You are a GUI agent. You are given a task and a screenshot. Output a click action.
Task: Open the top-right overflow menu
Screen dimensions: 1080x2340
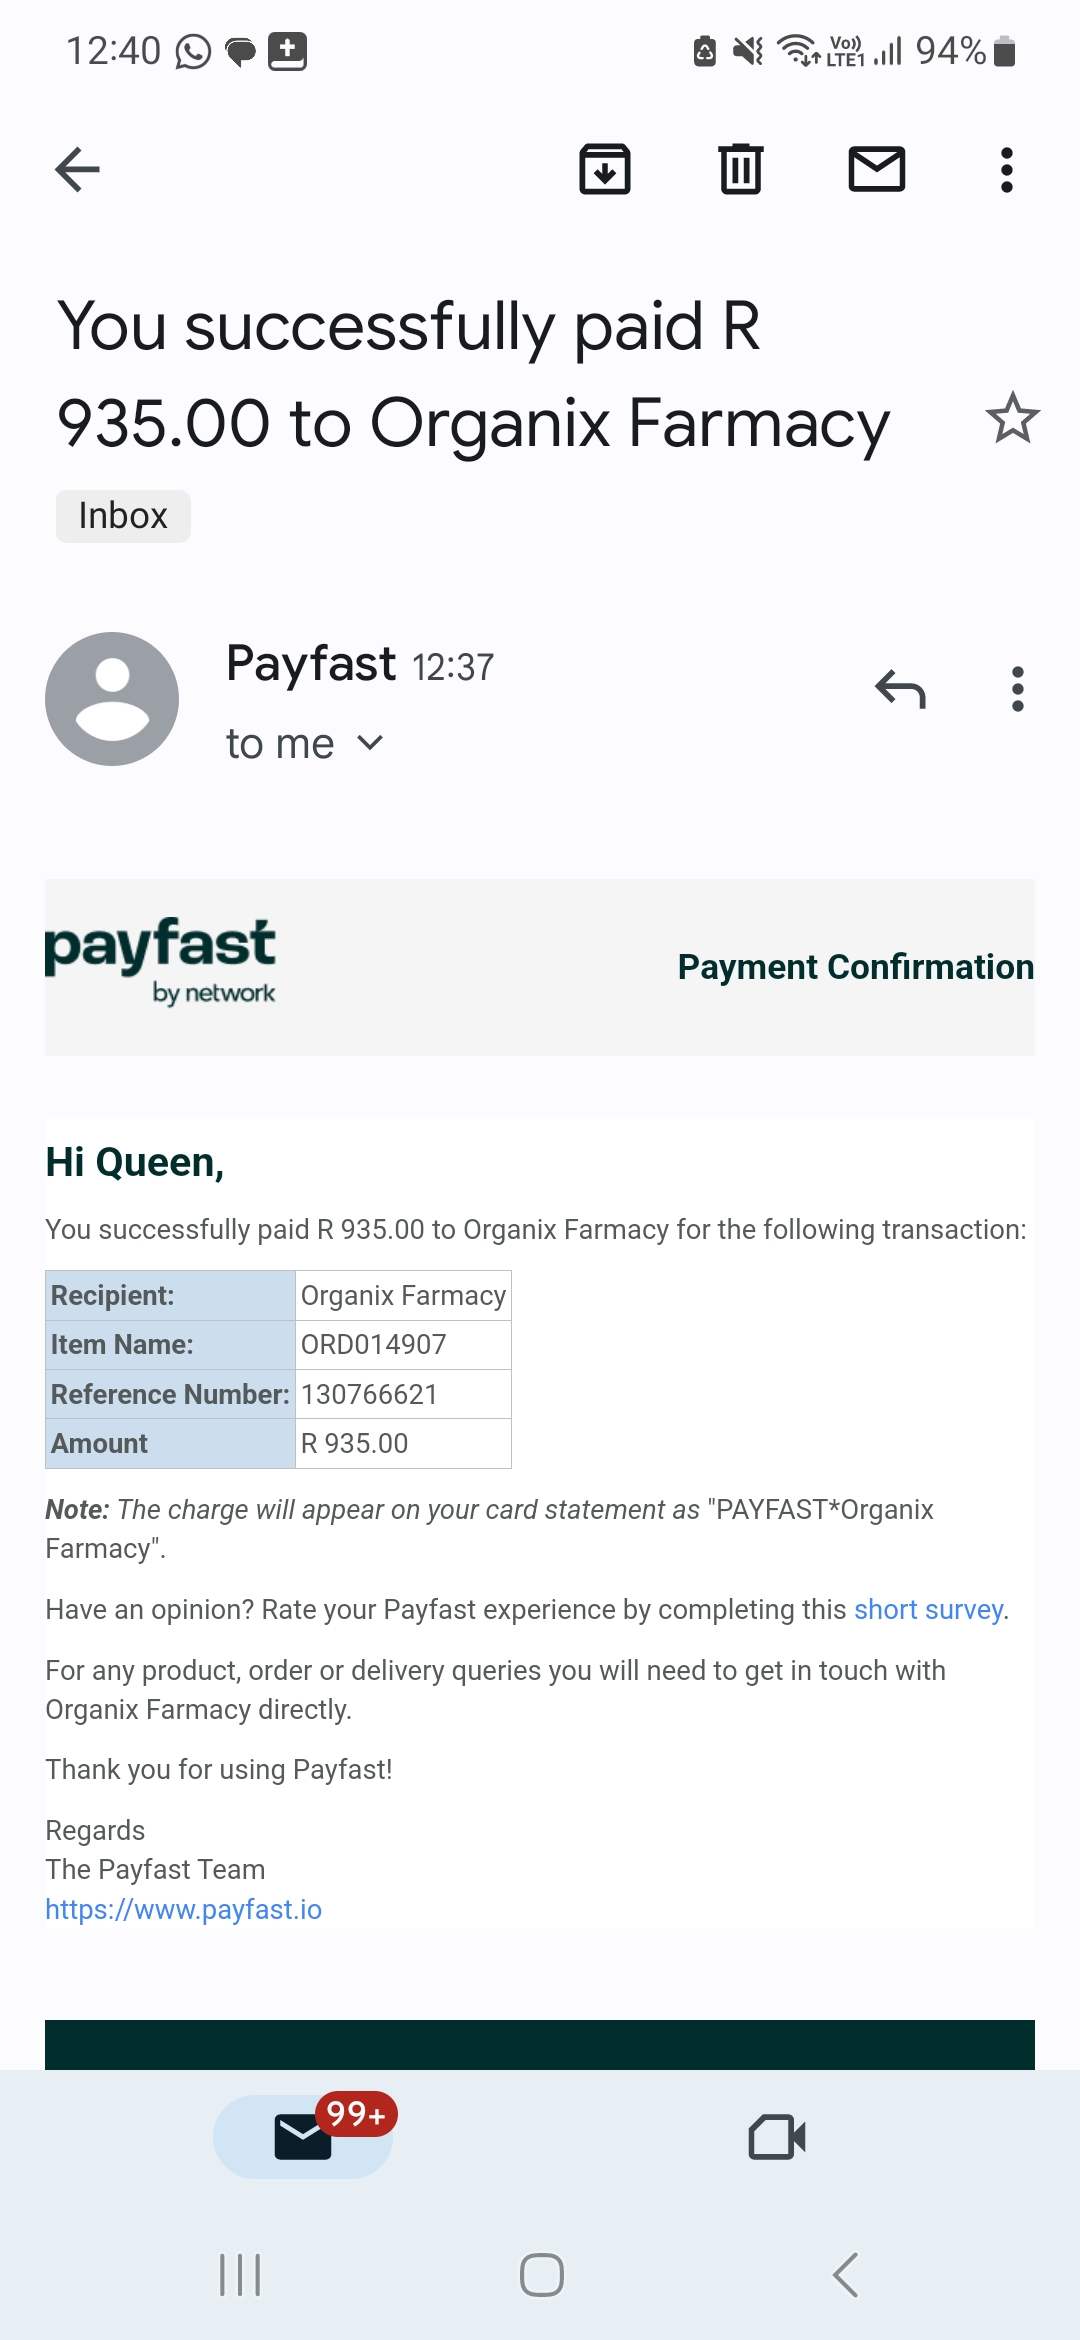[x=1007, y=170]
